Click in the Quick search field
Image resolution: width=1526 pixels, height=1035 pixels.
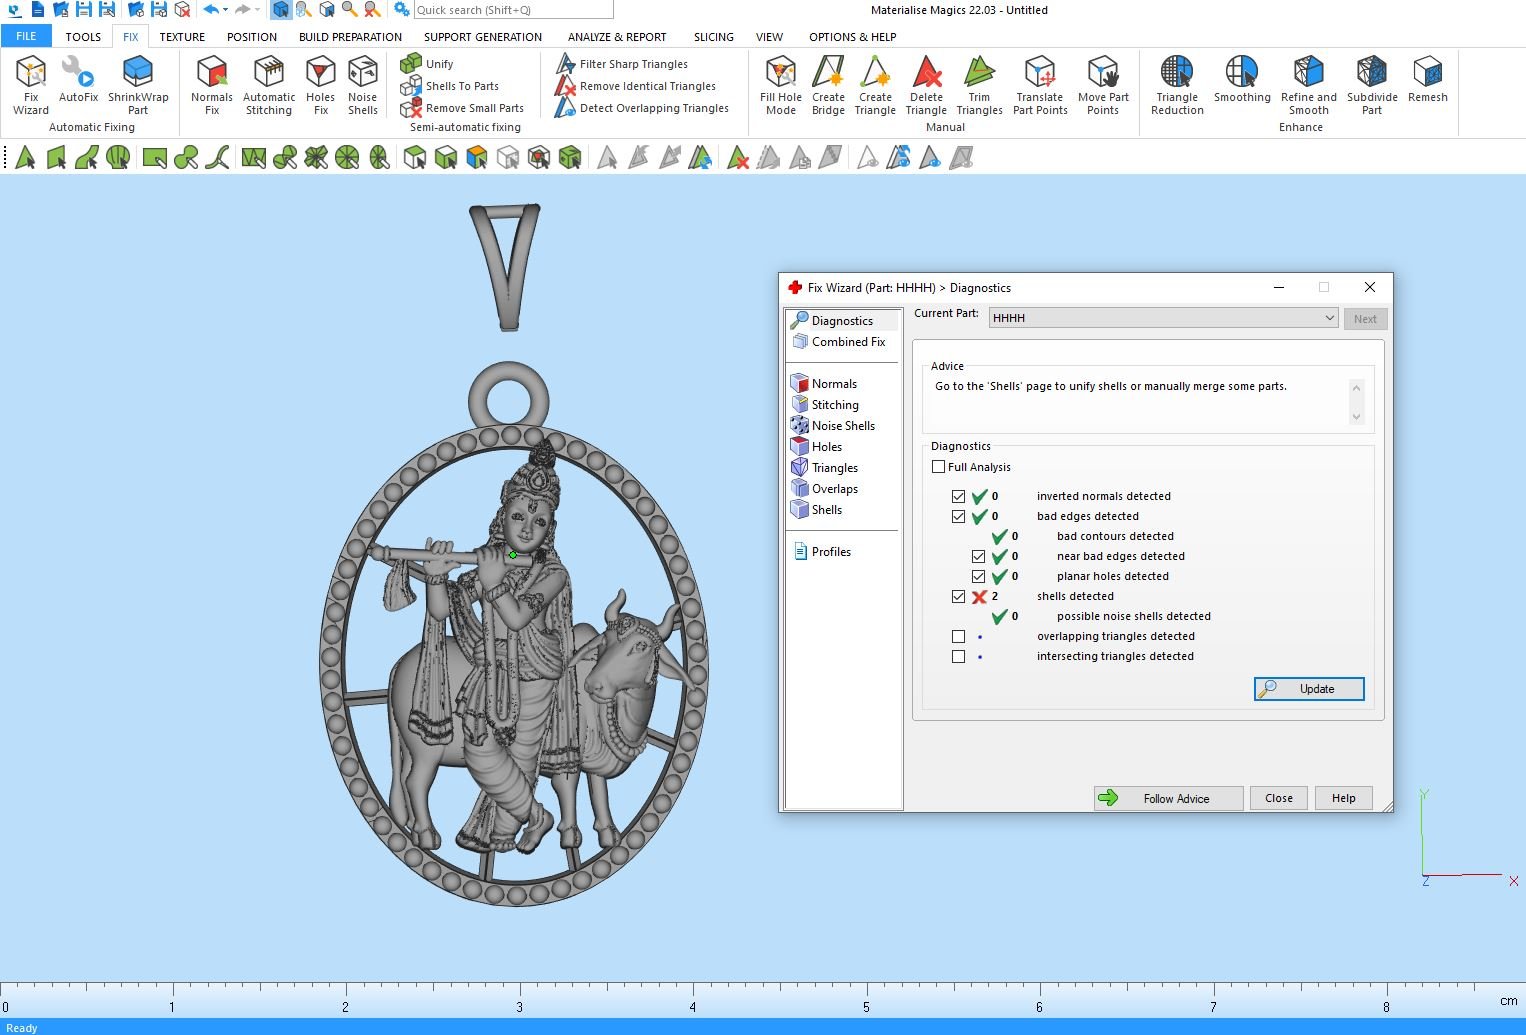[512, 10]
